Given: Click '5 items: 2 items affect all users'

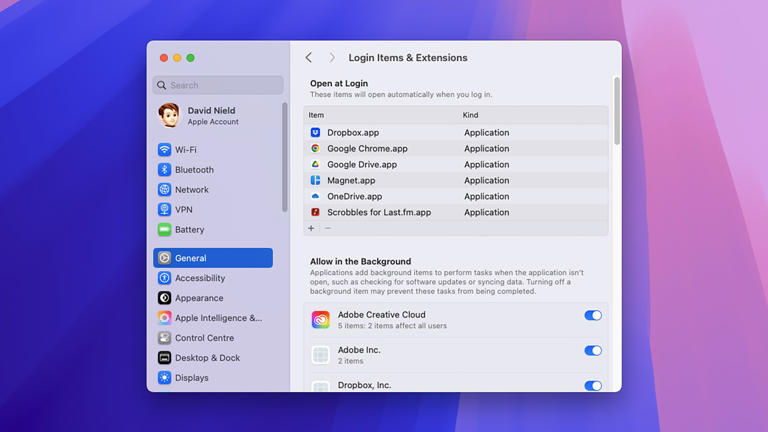Looking at the screenshot, I should (392, 326).
